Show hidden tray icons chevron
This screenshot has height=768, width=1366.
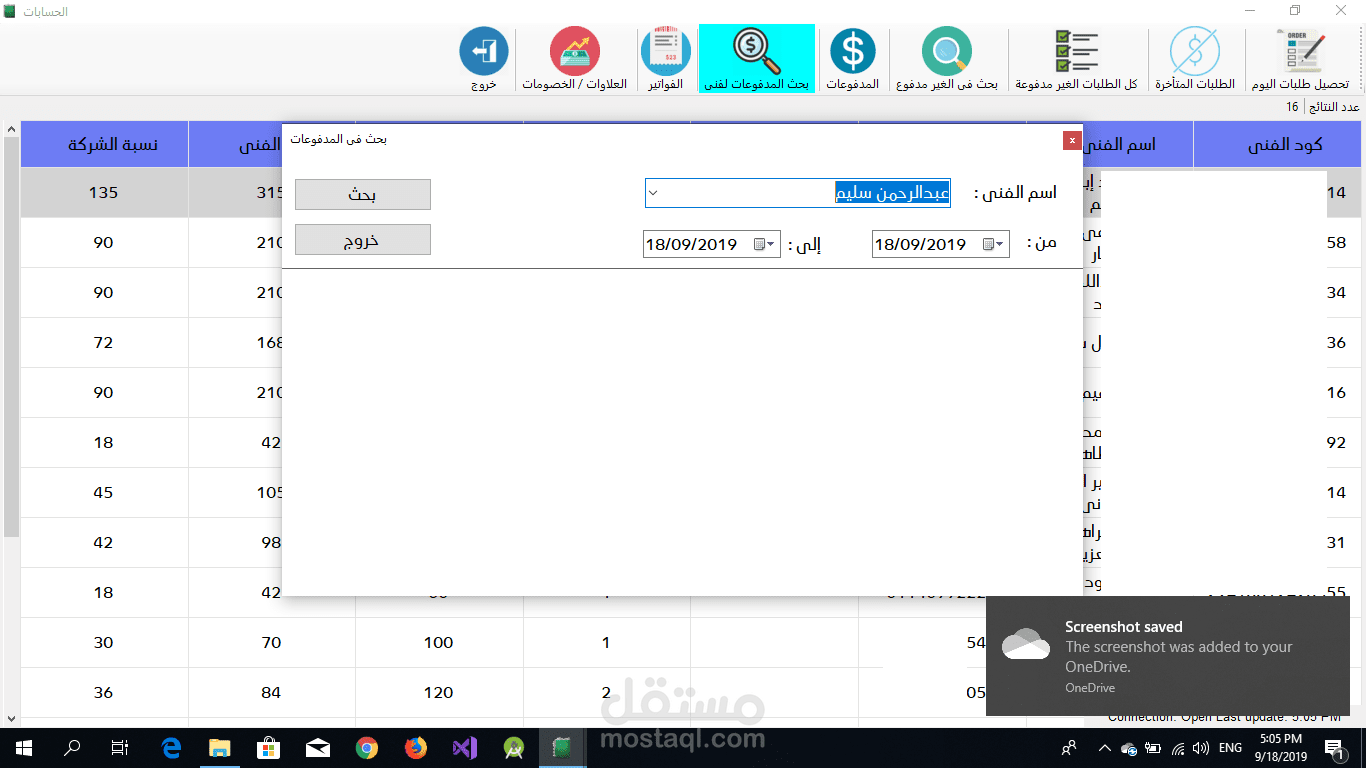(1104, 747)
